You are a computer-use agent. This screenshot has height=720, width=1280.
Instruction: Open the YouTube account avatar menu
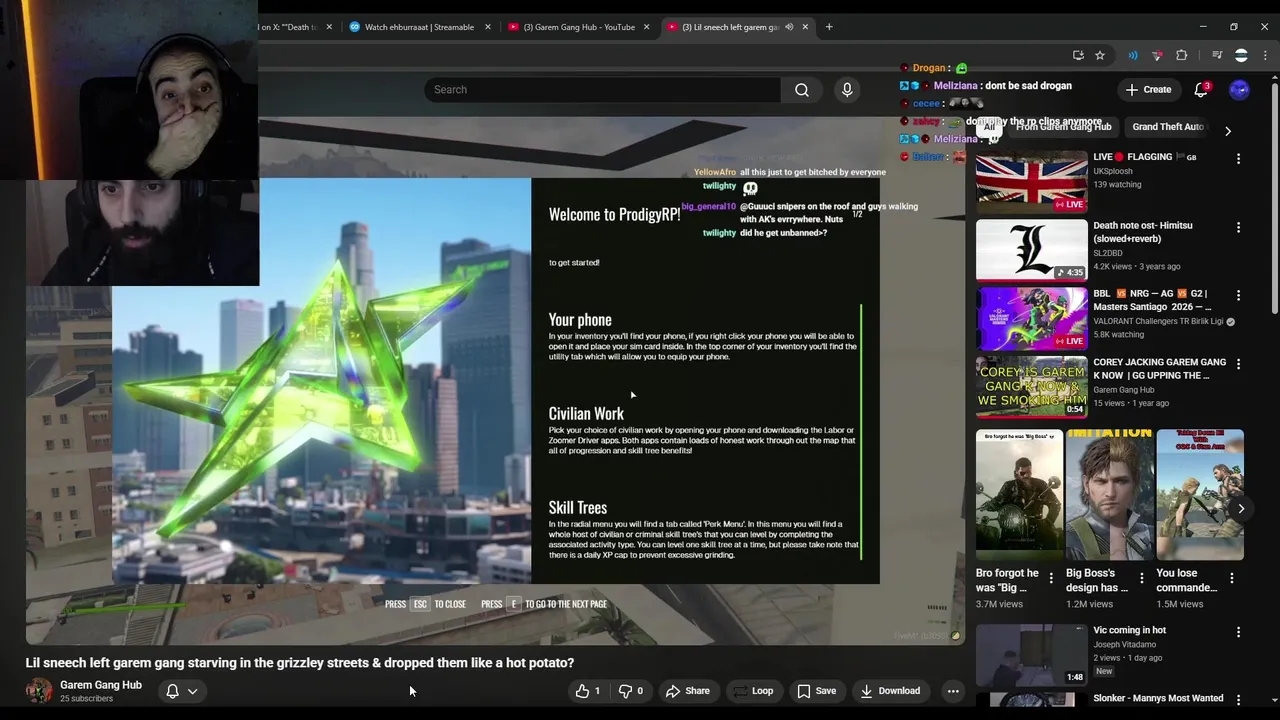coord(1239,90)
